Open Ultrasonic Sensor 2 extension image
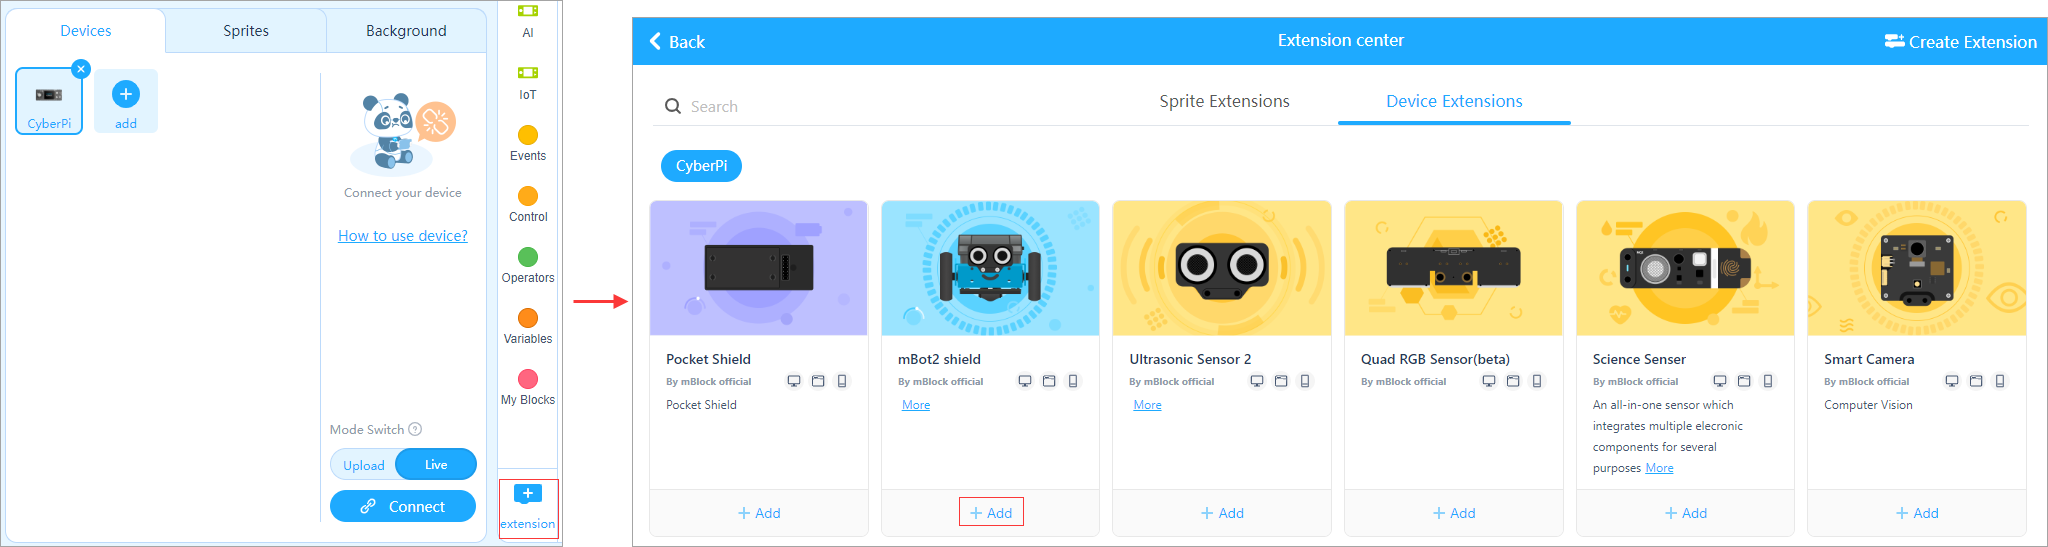The image size is (2048, 547). coord(1222,268)
